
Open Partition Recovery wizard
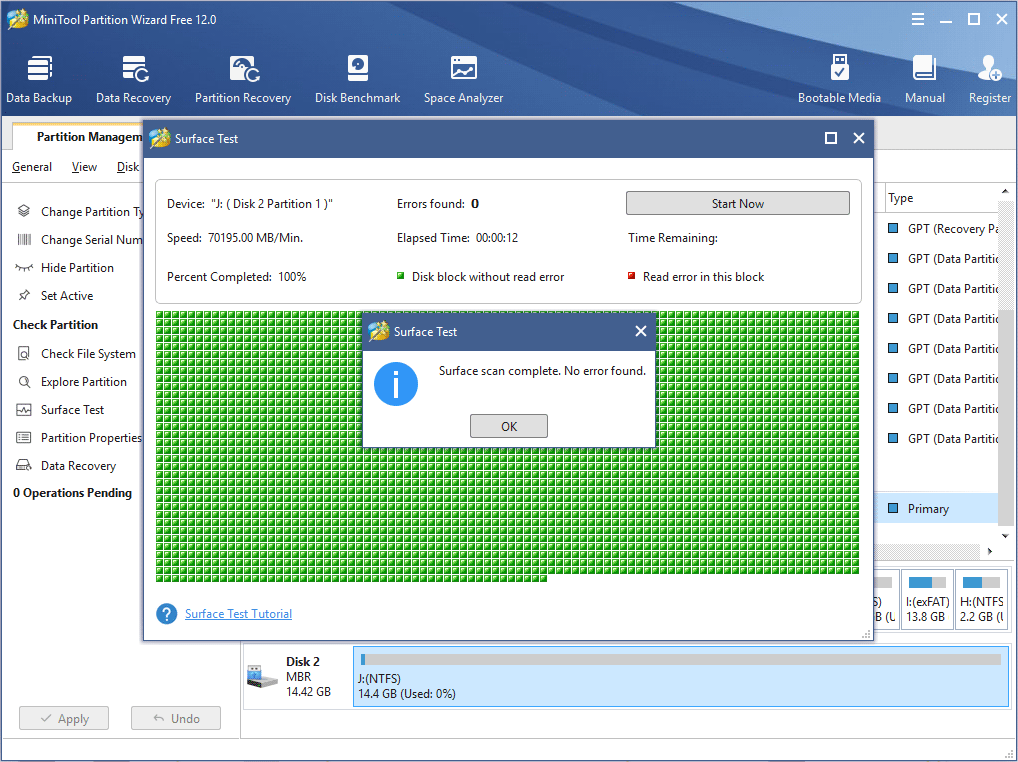tap(243, 79)
